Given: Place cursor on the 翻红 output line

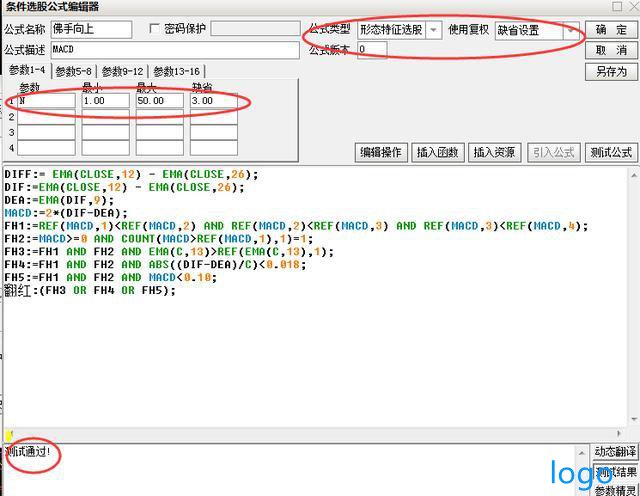Looking at the screenshot, I should tap(90, 291).
